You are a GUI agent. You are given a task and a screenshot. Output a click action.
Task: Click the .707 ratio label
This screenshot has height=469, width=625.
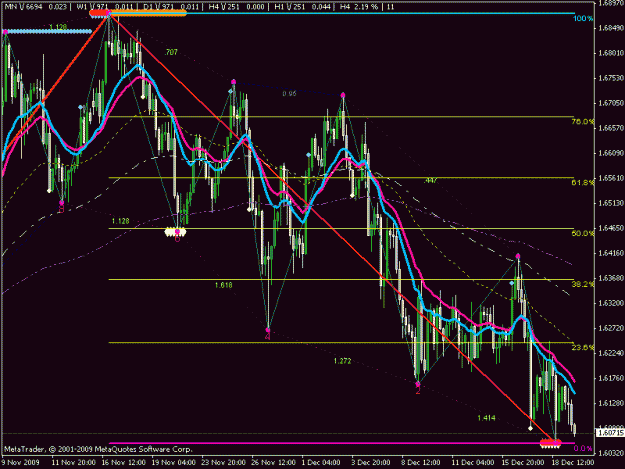click(171, 52)
